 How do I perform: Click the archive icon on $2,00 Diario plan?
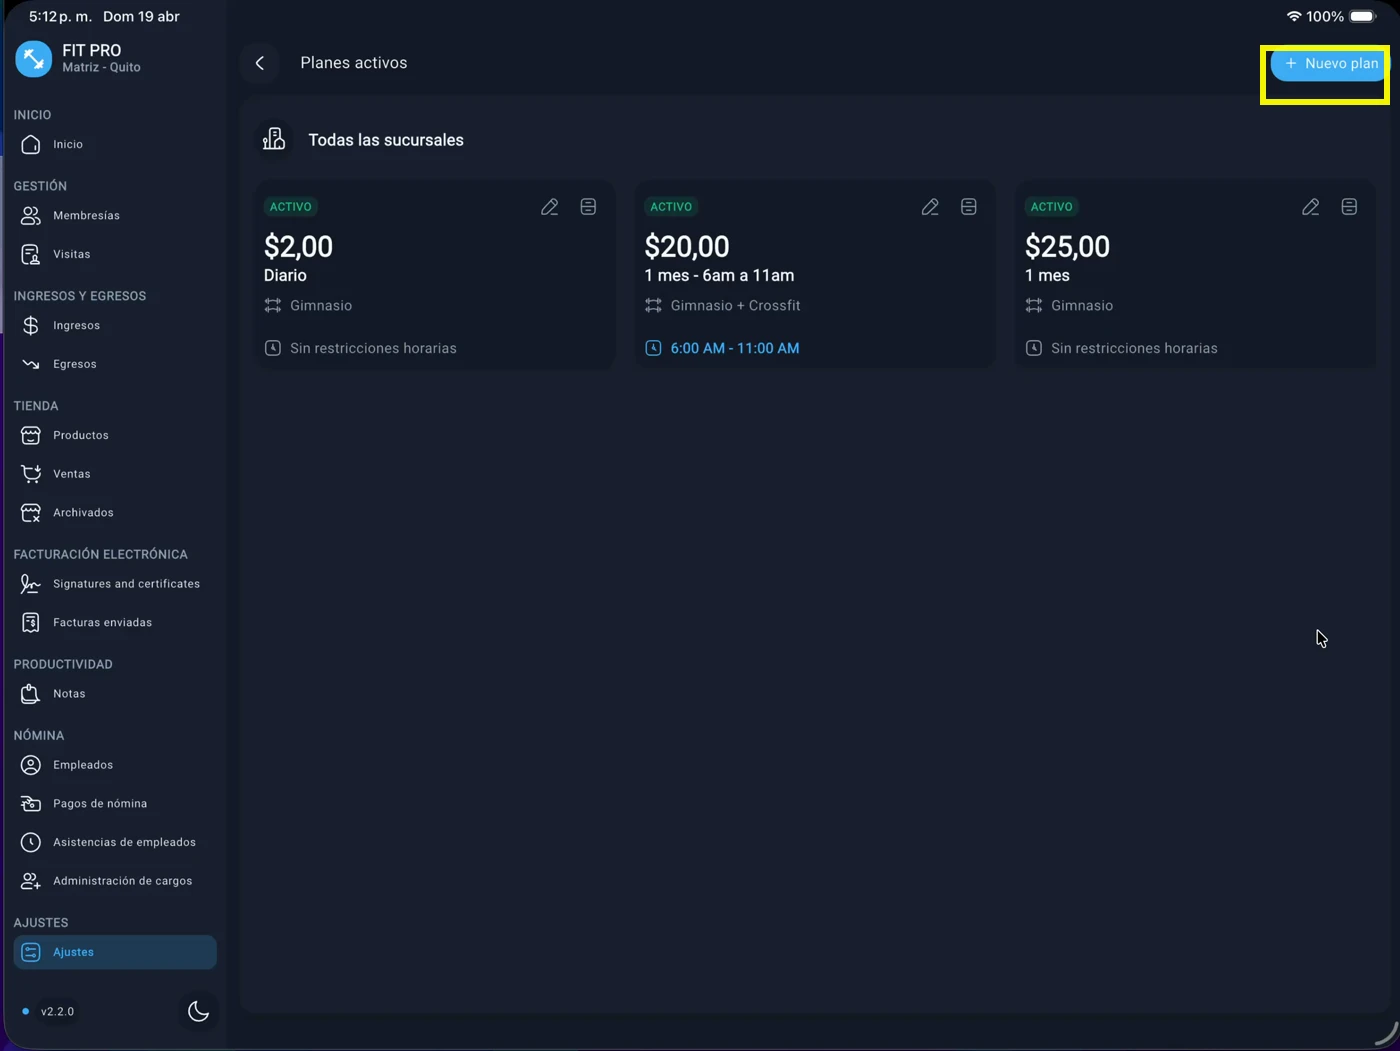pyautogui.click(x=588, y=207)
